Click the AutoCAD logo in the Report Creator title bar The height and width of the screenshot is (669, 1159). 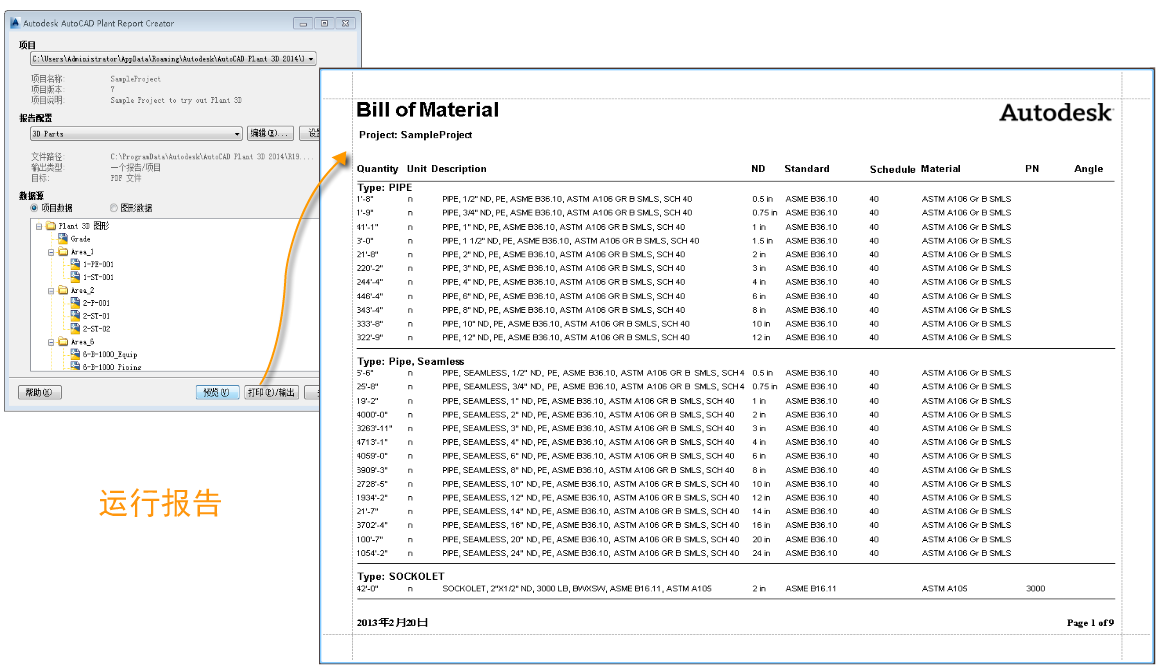click(x=15, y=23)
